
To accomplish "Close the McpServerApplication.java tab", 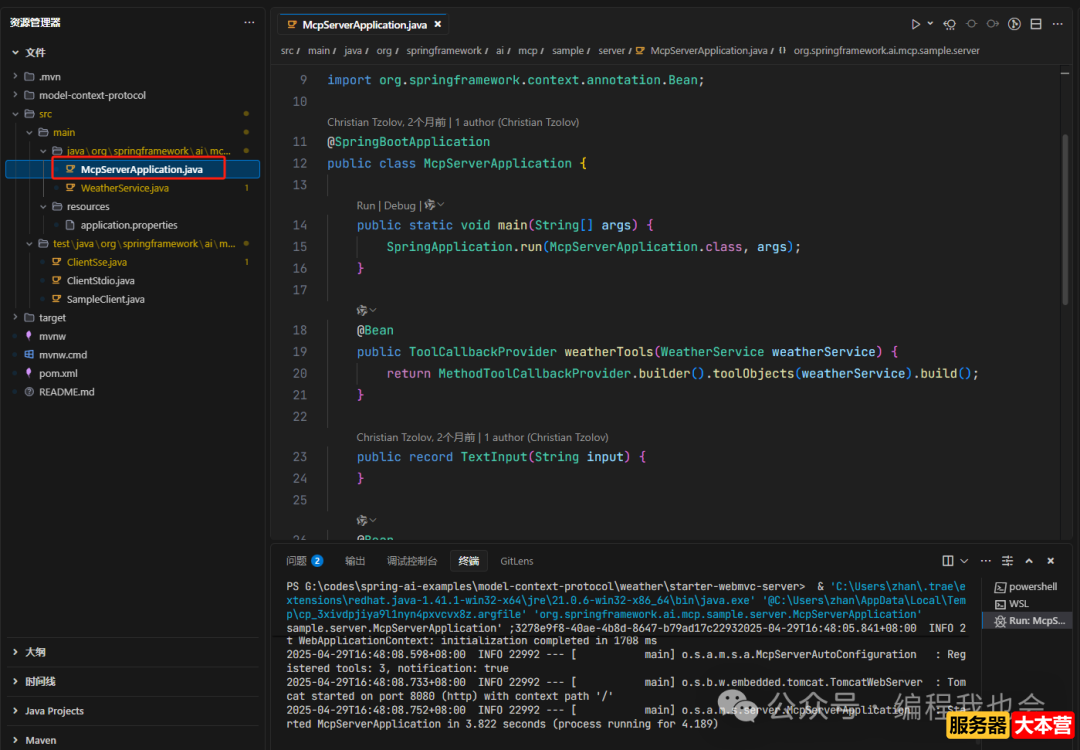I will [437, 24].
